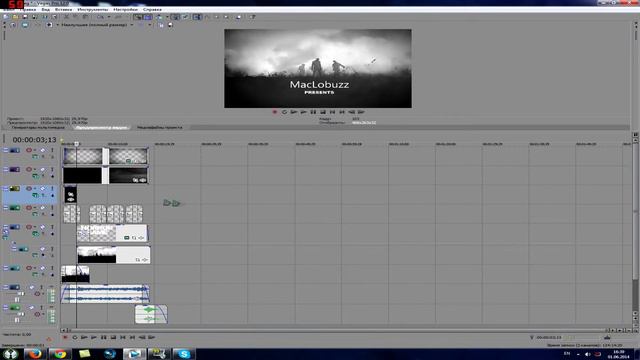Open the Вставка menu
Viewport: 640px width, 360px height.
(x=63, y=9)
